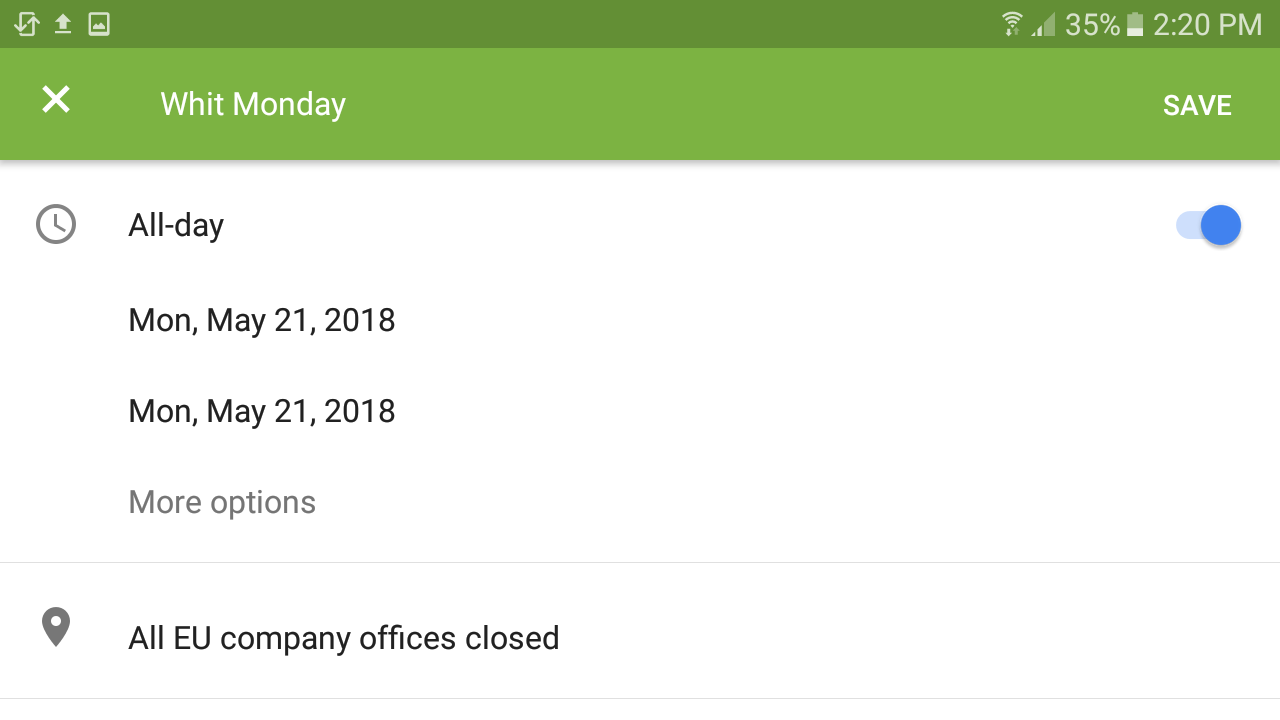
Task: Tap the location pin icon
Action: point(56,628)
